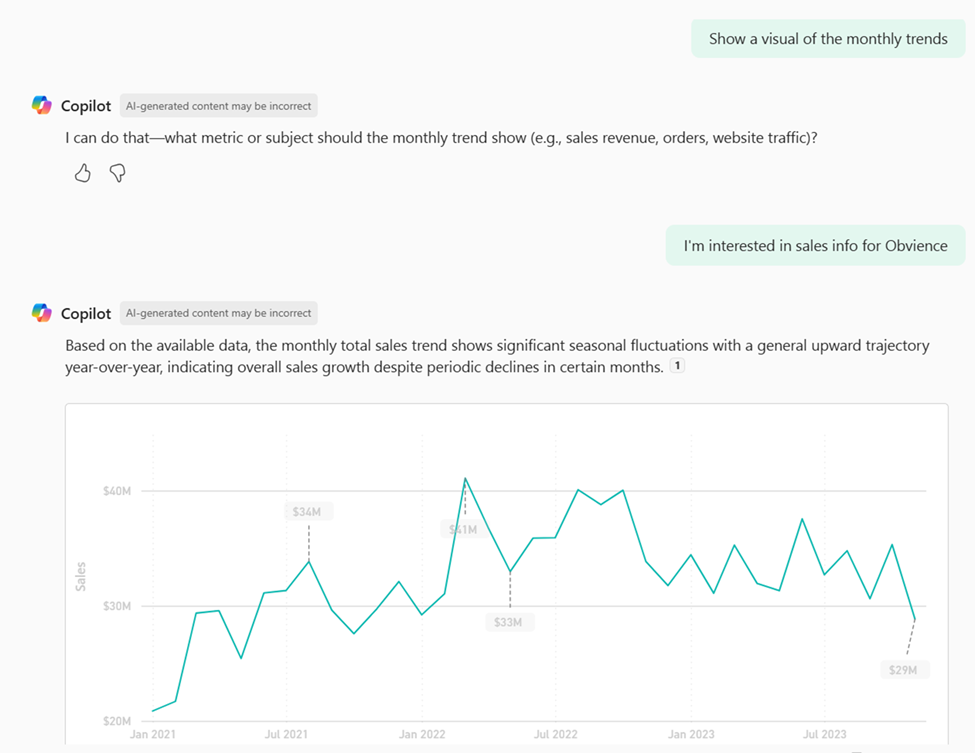Click the thumbs up feedback icon
Image resolution: width=975 pixels, height=753 pixels.
(83, 174)
